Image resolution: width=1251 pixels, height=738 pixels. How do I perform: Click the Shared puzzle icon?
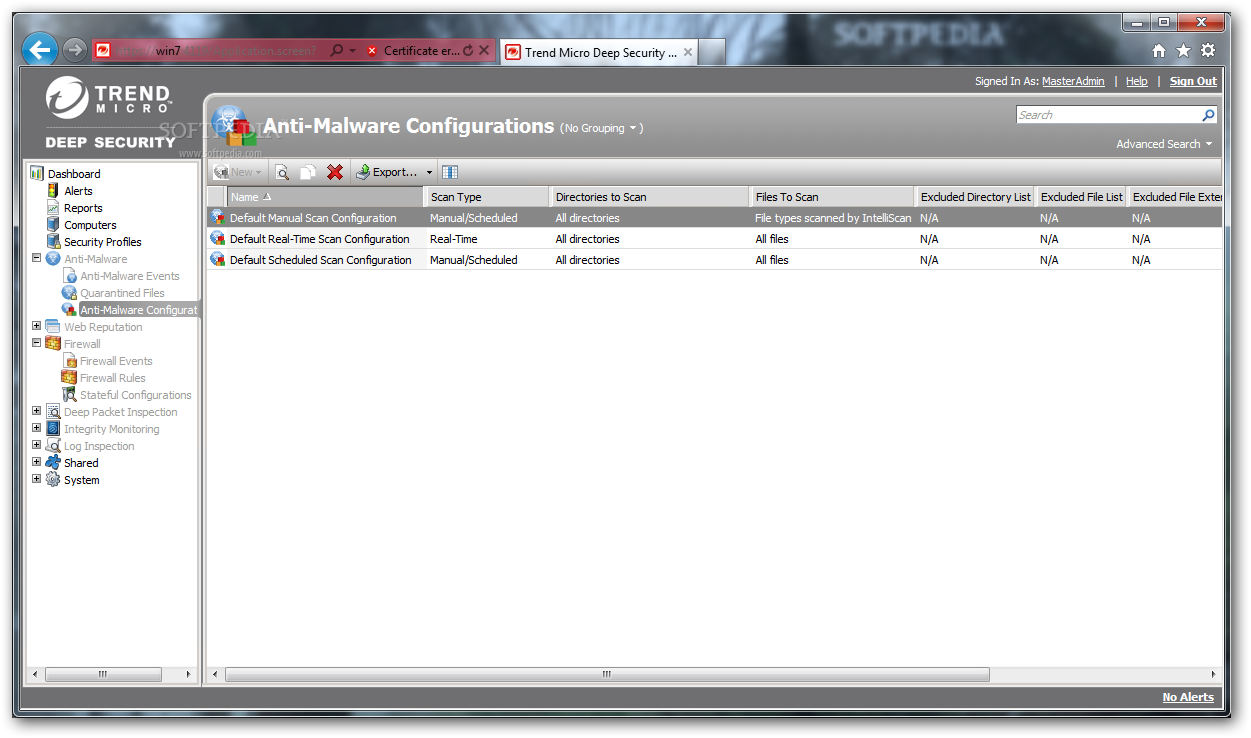pos(53,462)
